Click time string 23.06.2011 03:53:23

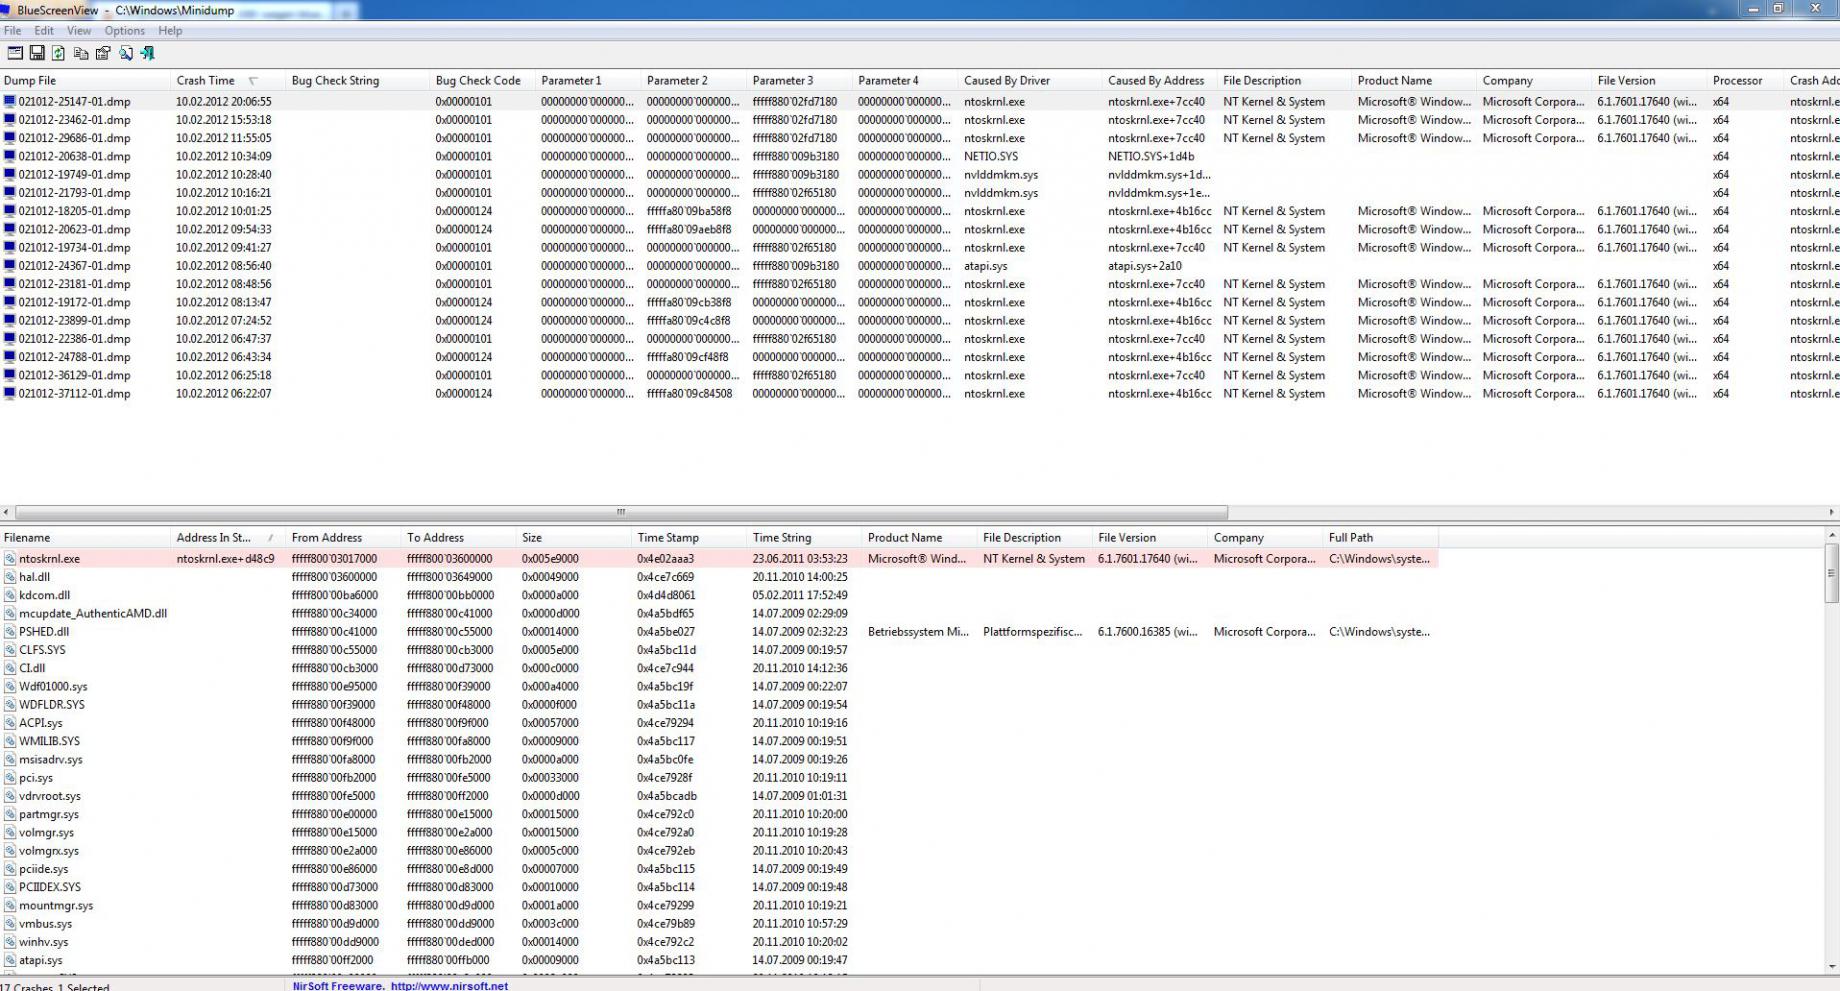(x=800, y=559)
